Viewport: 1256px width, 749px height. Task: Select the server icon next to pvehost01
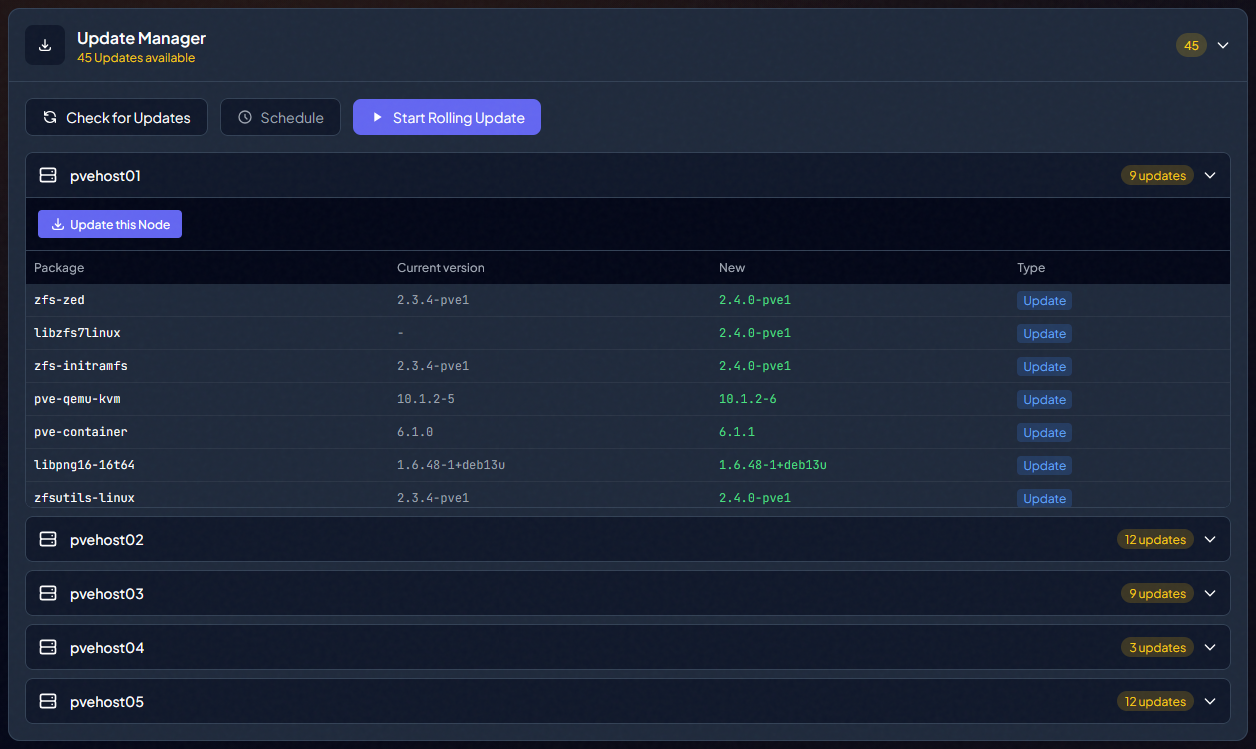coord(47,175)
